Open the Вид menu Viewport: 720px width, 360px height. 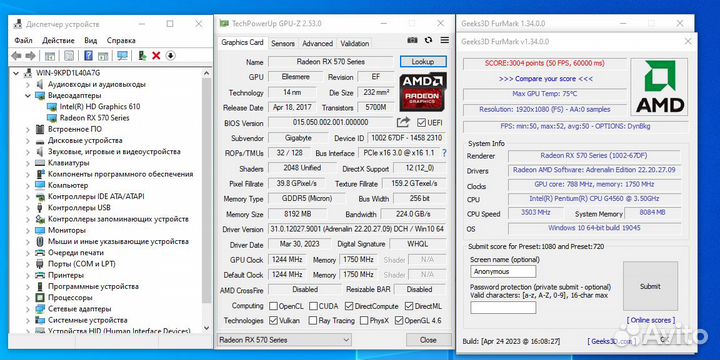point(90,40)
